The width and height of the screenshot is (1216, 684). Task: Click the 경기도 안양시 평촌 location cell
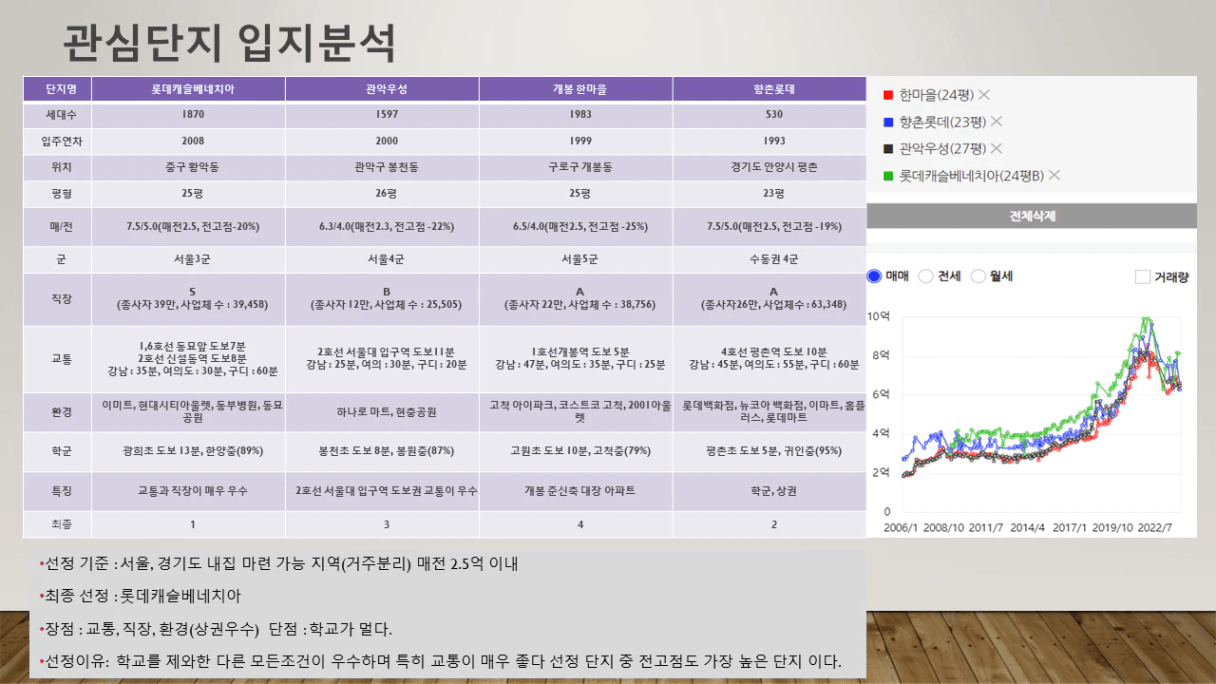pos(771,167)
